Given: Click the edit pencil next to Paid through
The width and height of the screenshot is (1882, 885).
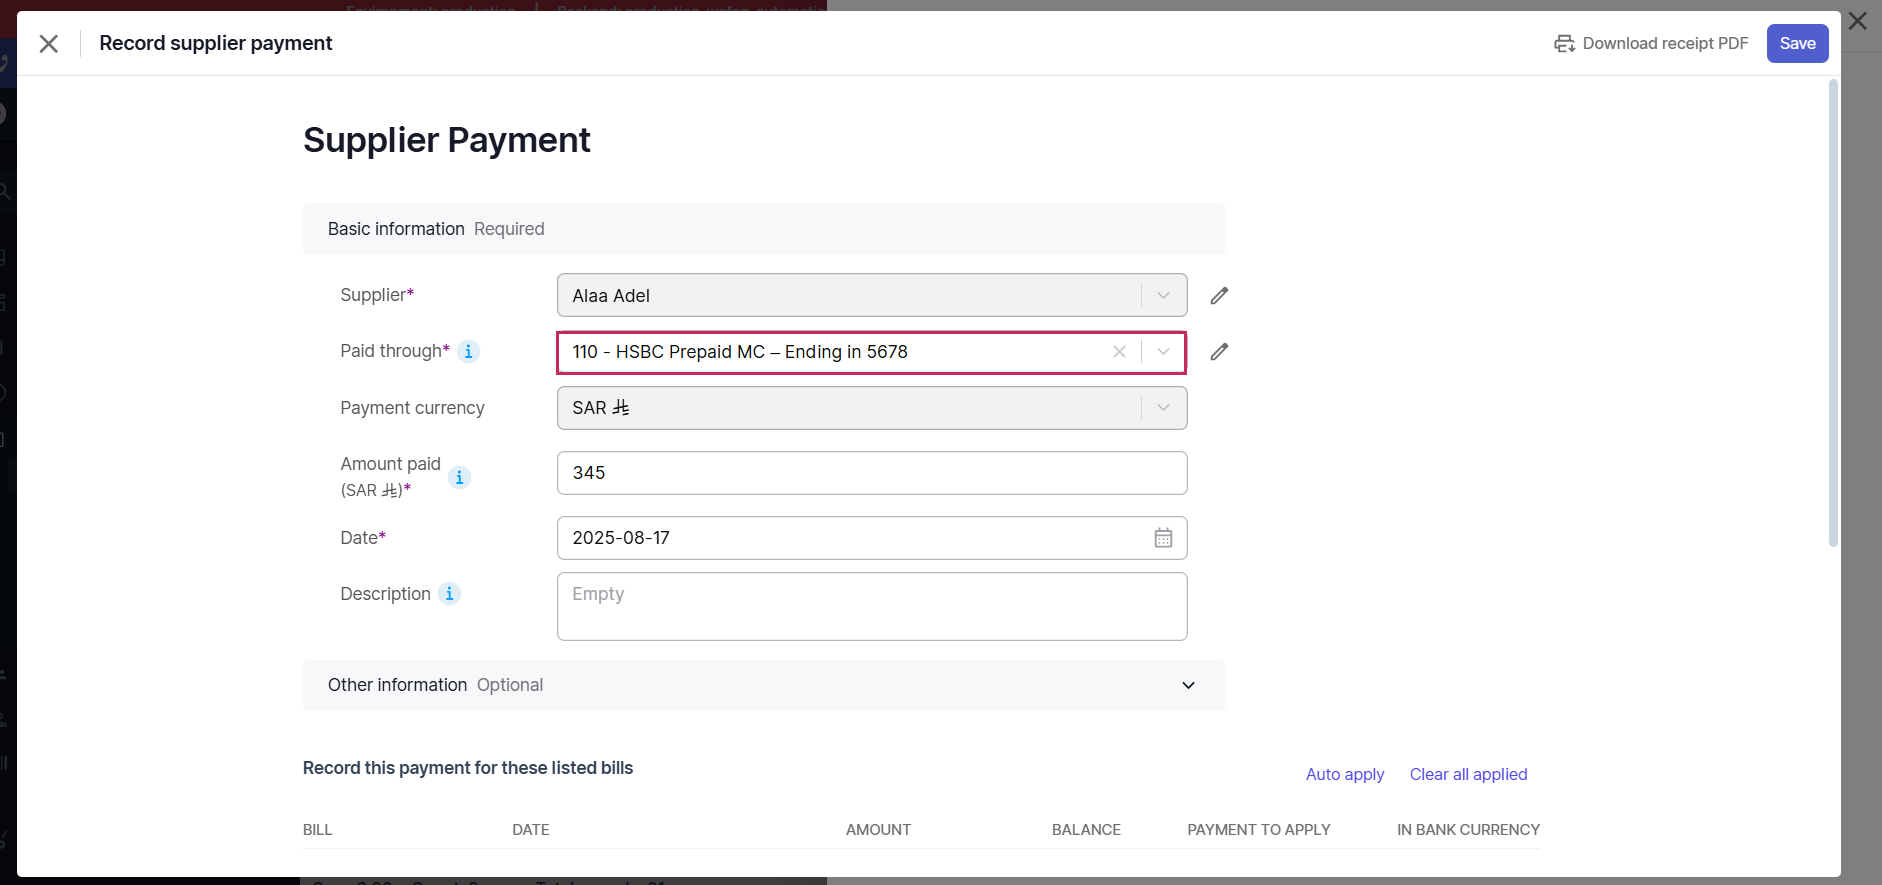Looking at the screenshot, I should point(1218,352).
